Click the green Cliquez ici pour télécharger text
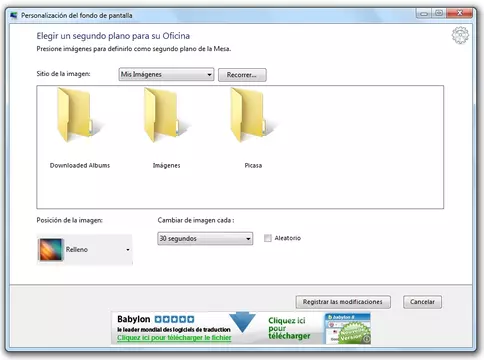This screenshot has height=360, width=484. point(289,328)
